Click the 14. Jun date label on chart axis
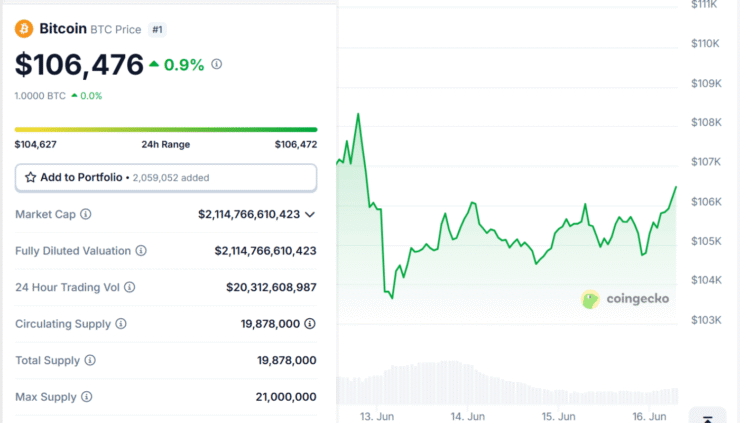The width and height of the screenshot is (740, 423). point(467,416)
